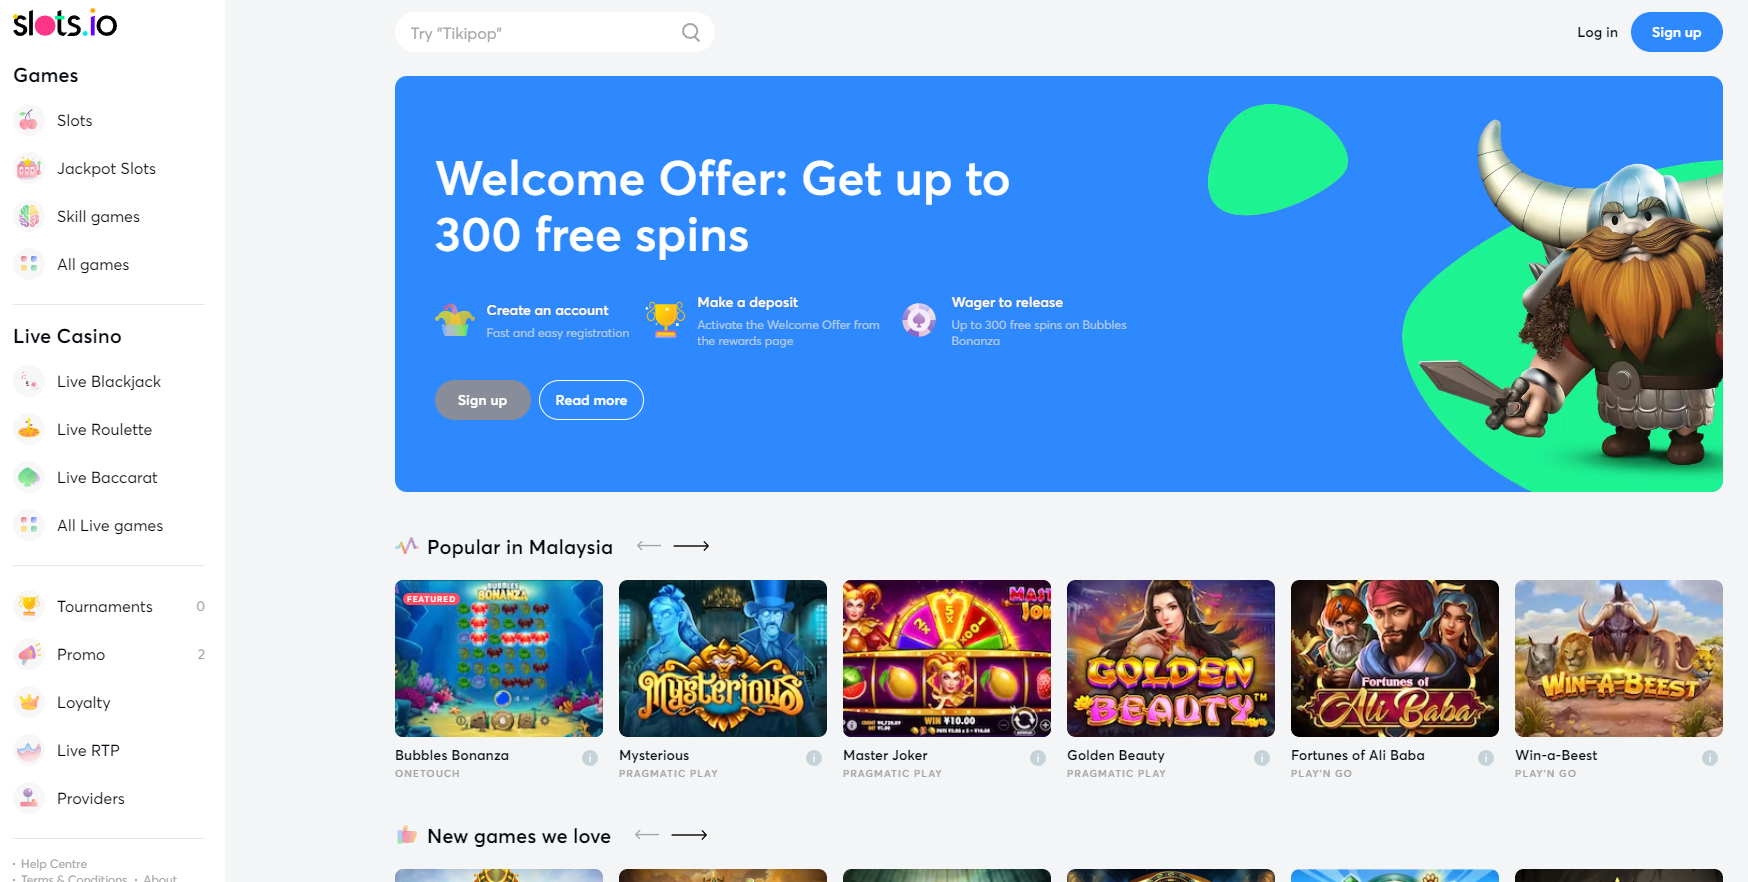
Task: Advance Popular in Malaysia carousel right
Action: point(691,546)
